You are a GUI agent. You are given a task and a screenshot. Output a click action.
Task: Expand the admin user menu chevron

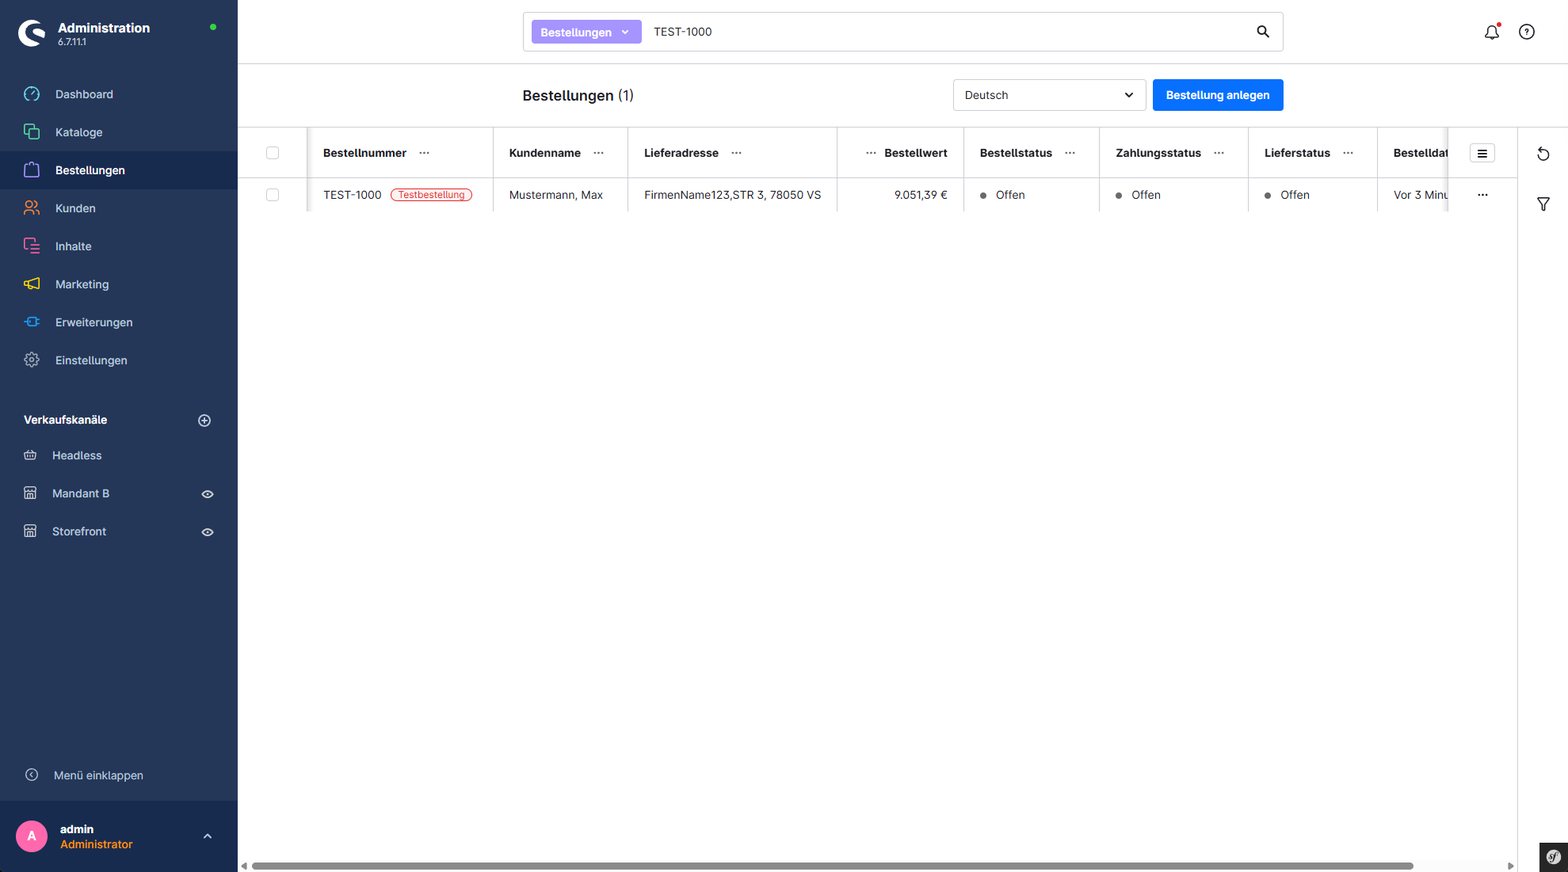click(207, 836)
